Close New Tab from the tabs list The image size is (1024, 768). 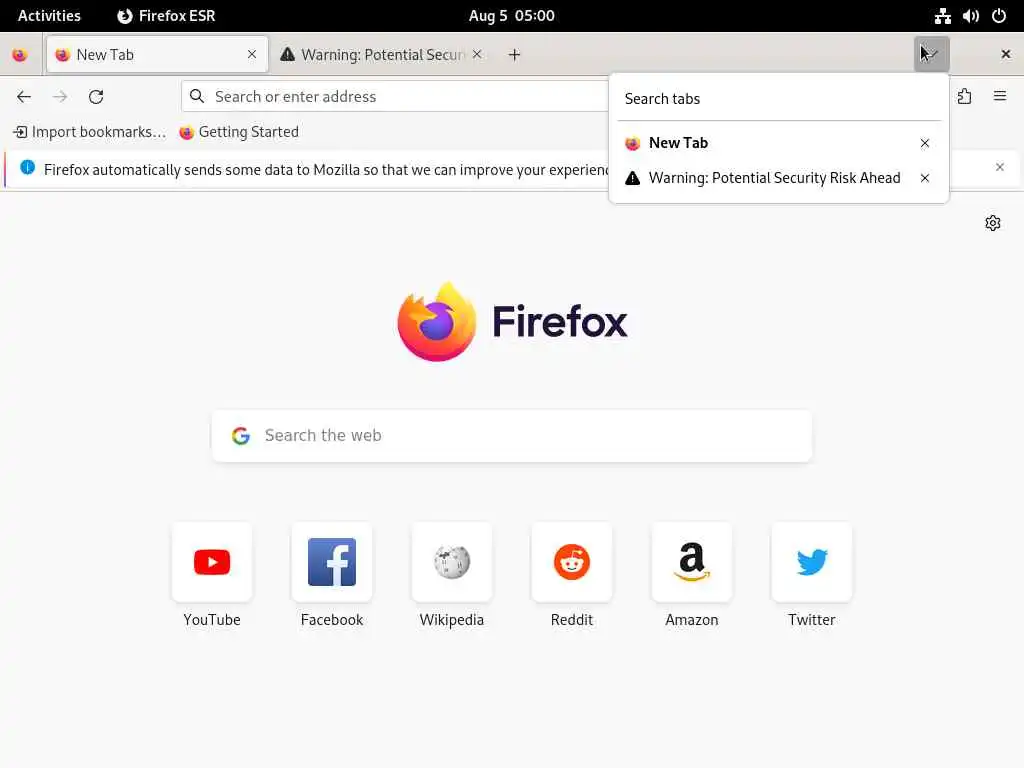click(x=925, y=143)
